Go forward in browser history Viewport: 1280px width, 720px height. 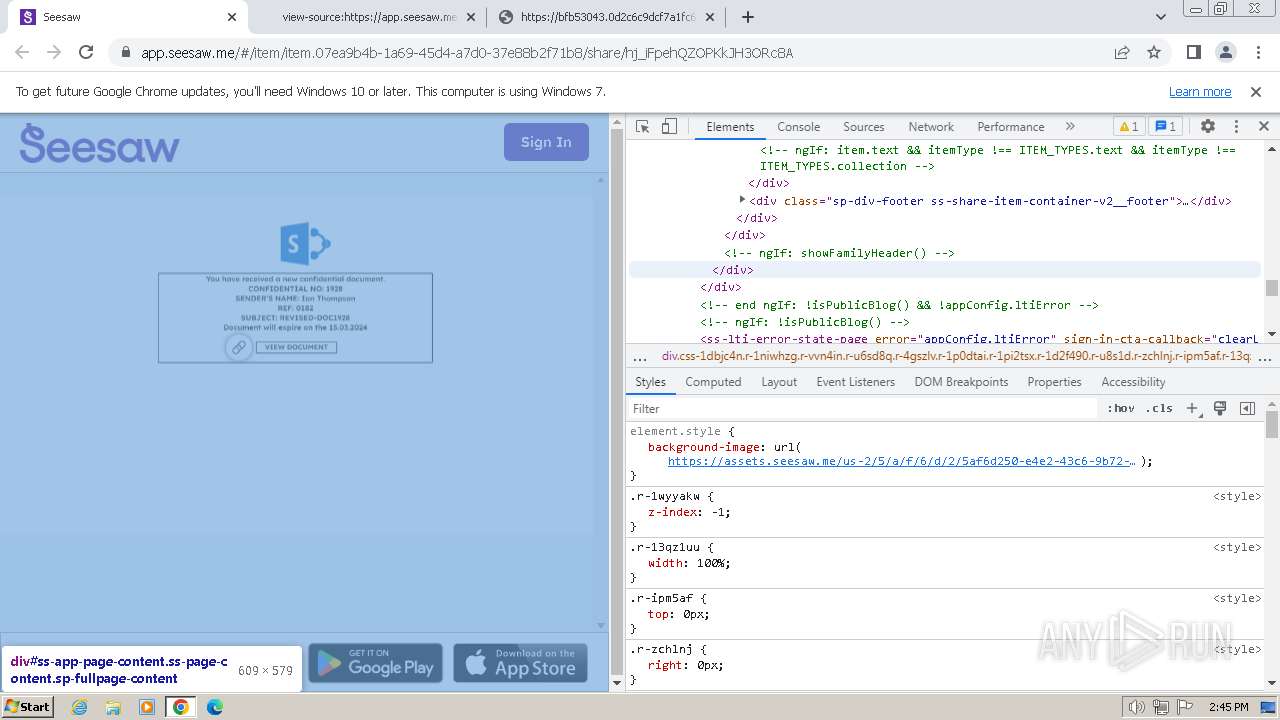click(54, 52)
